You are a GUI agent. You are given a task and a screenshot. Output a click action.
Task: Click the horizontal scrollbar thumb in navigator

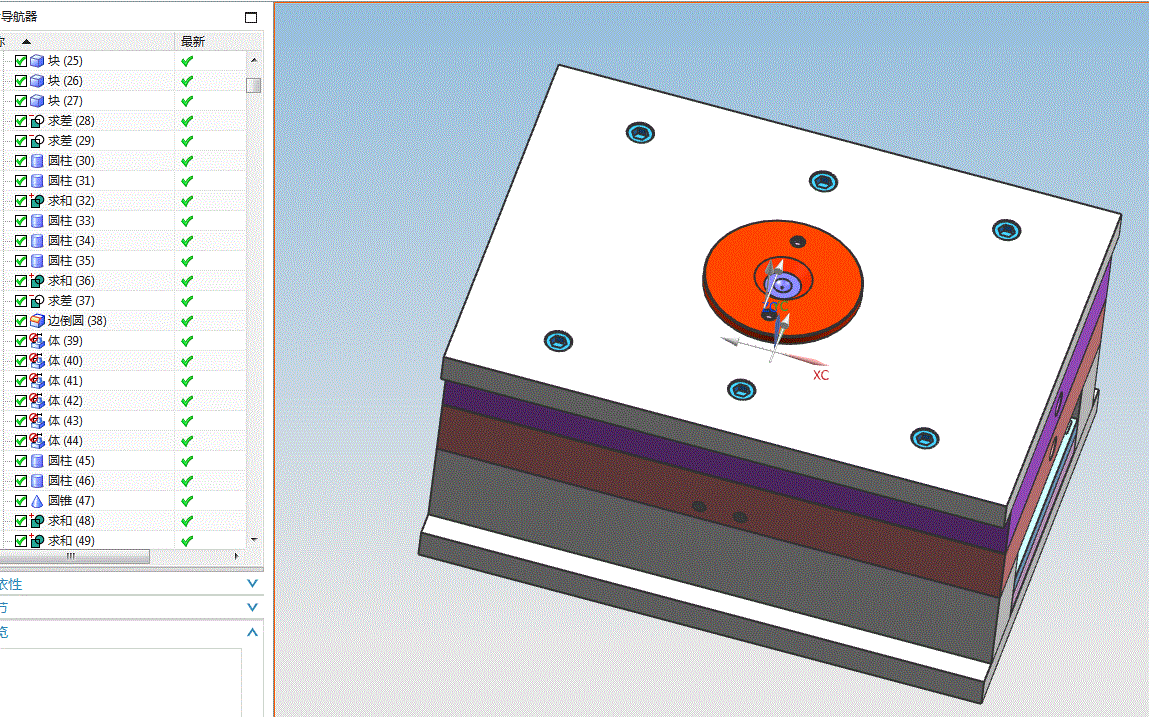click(73, 556)
